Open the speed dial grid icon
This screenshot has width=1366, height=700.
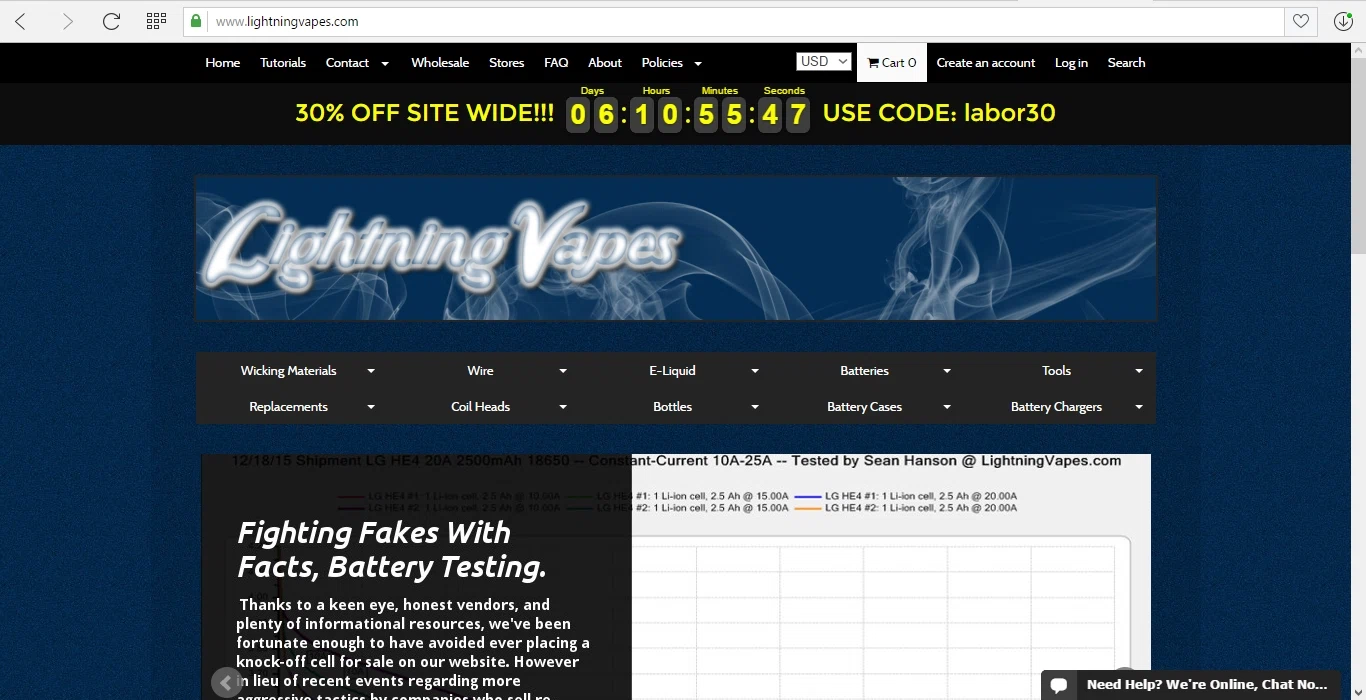156,21
